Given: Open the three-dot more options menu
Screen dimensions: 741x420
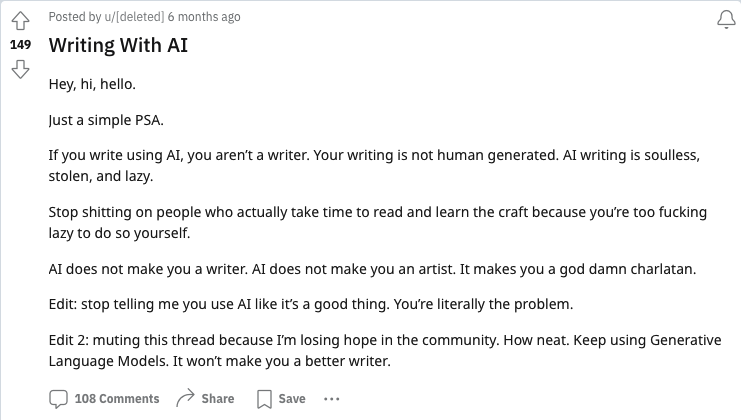Looking at the screenshot, I should coord(332,398).
